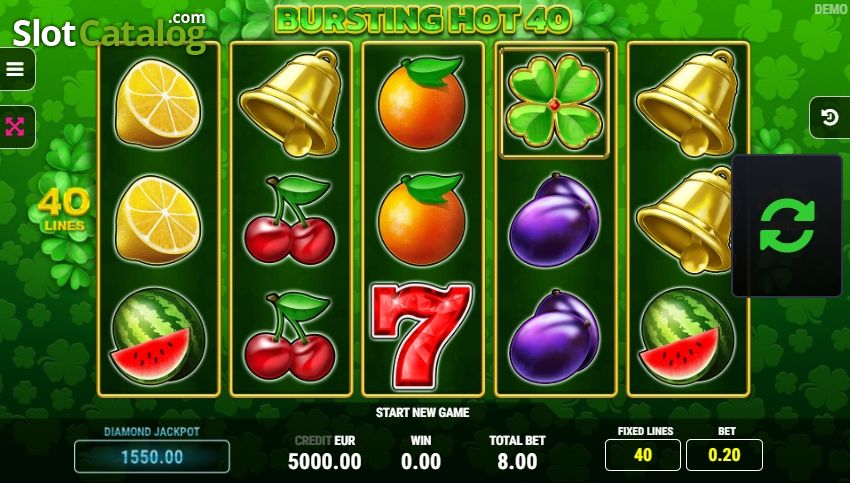Click the top orange on middle reel
The width and height of the screenshot is (850, 483).
coord(422,102)
